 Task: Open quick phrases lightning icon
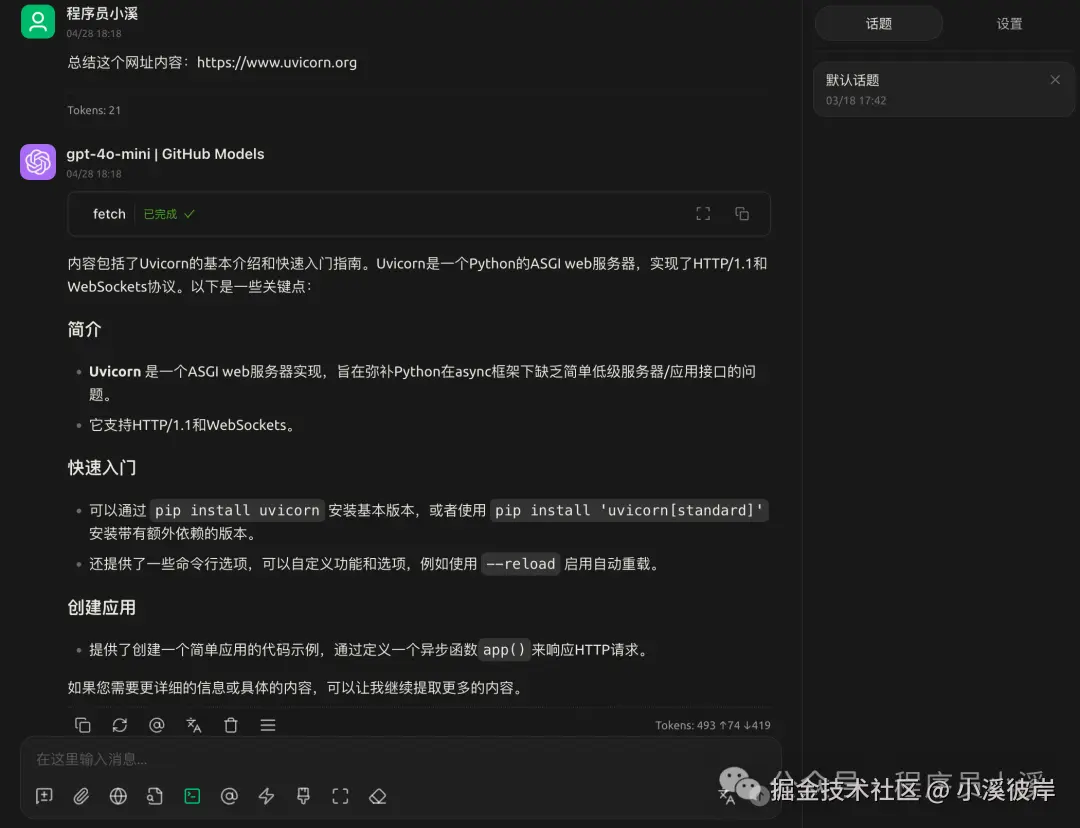267,796
